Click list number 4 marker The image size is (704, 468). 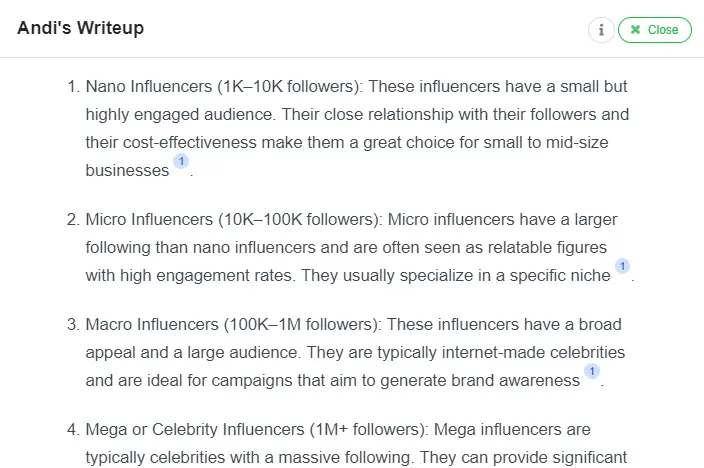click(x=73, y=429)
